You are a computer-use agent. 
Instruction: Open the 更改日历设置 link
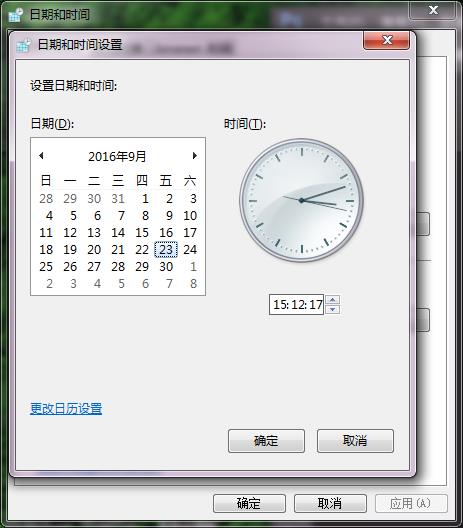tap(66, 408)
